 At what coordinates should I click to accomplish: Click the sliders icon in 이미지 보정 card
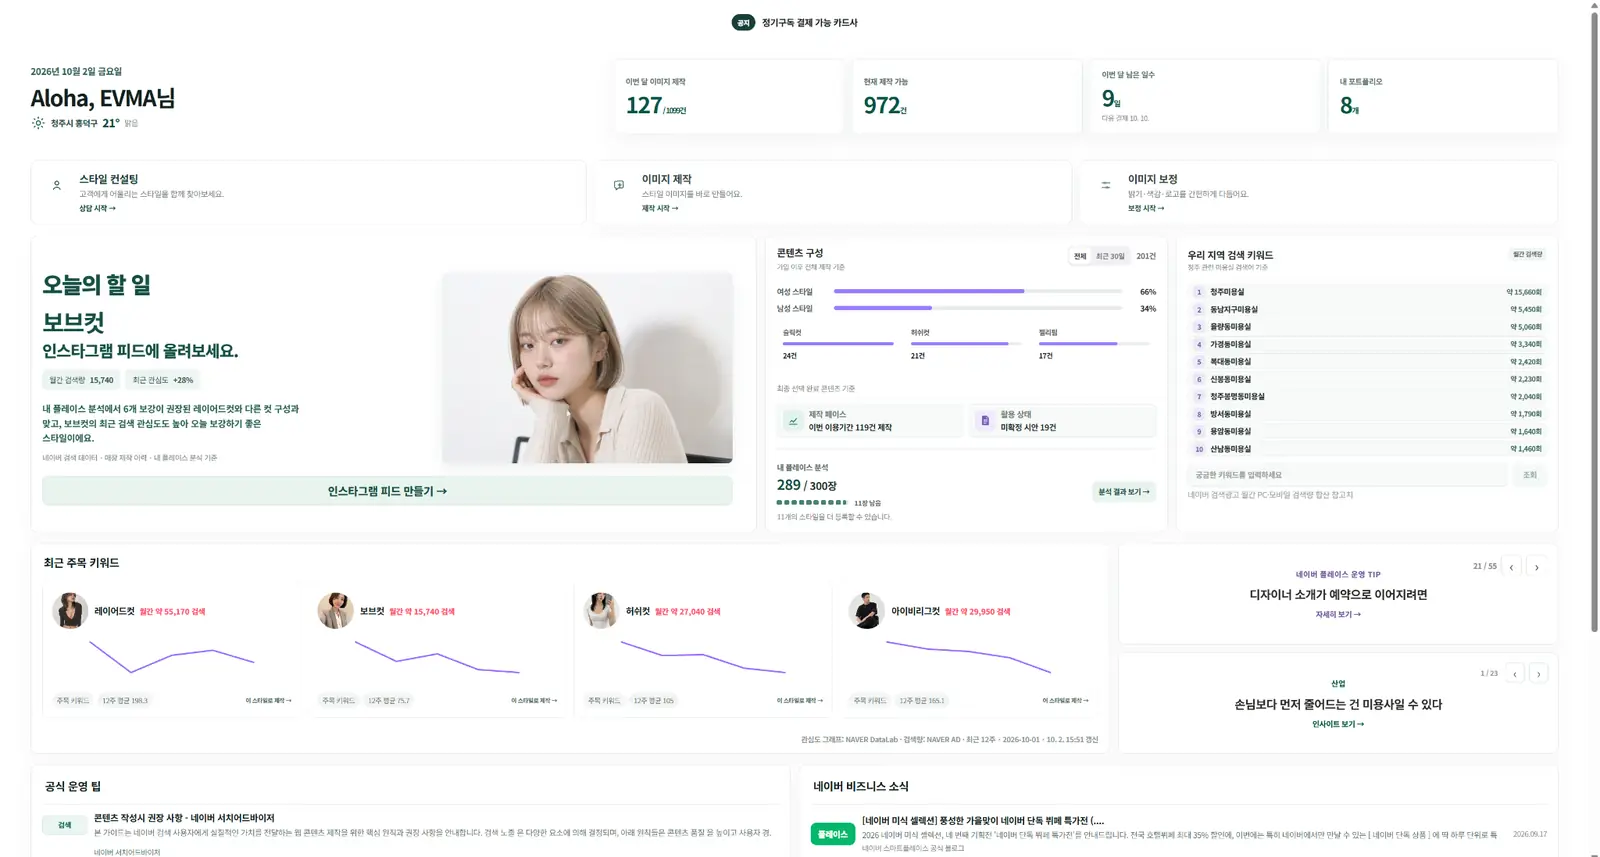pyautogui.click(x=1106, y=185)
